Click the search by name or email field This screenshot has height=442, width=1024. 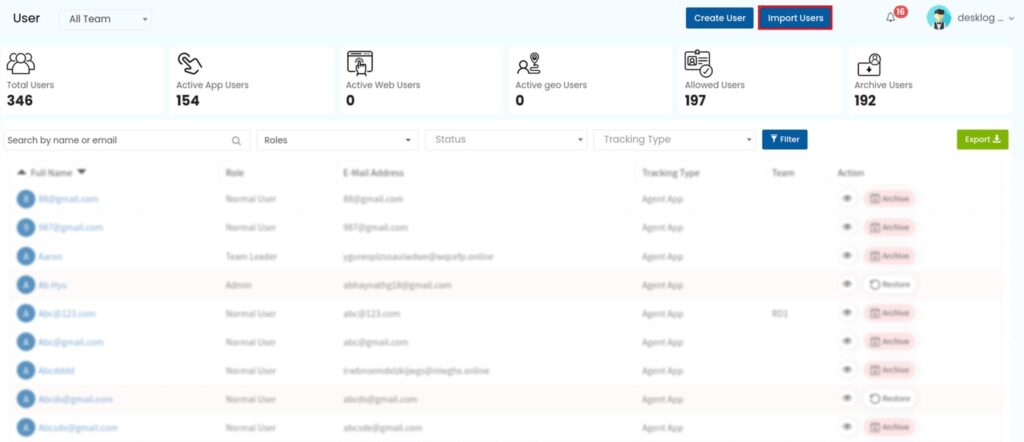coord(115,141)
